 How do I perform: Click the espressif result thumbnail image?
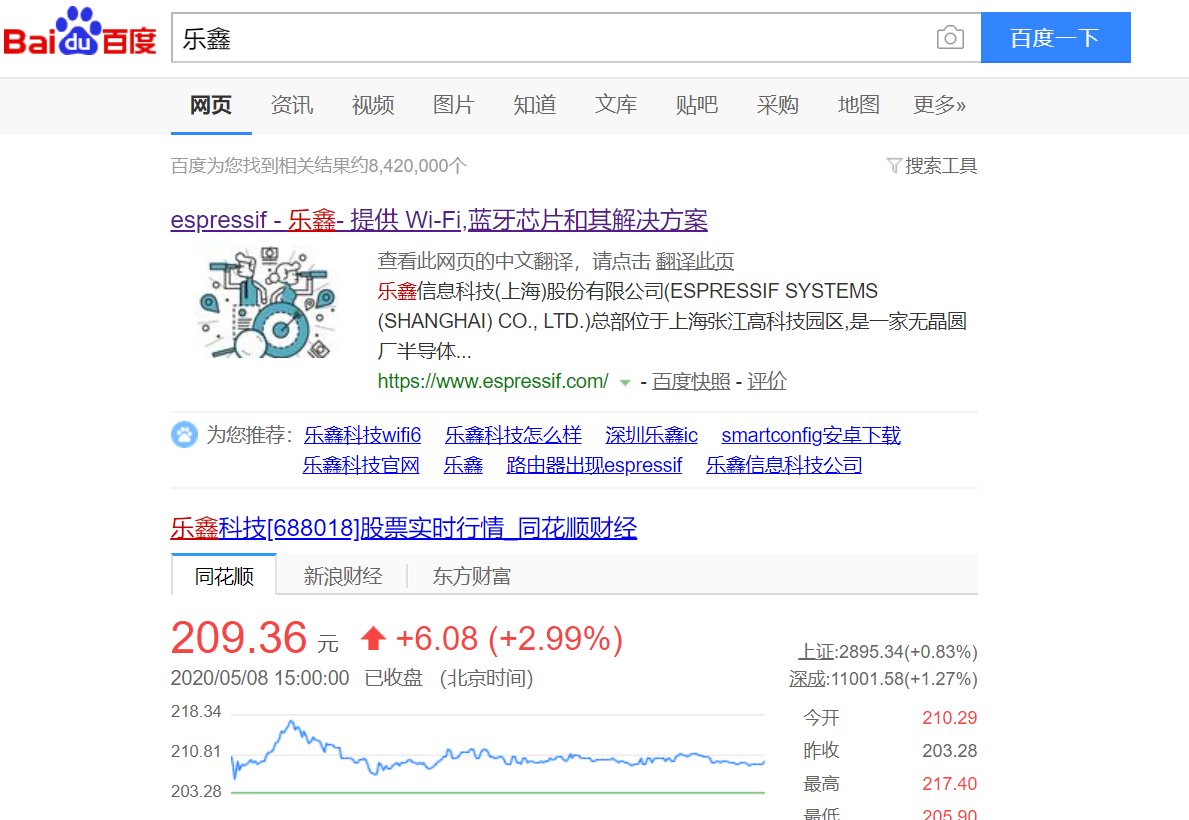(x=267, y=302)
